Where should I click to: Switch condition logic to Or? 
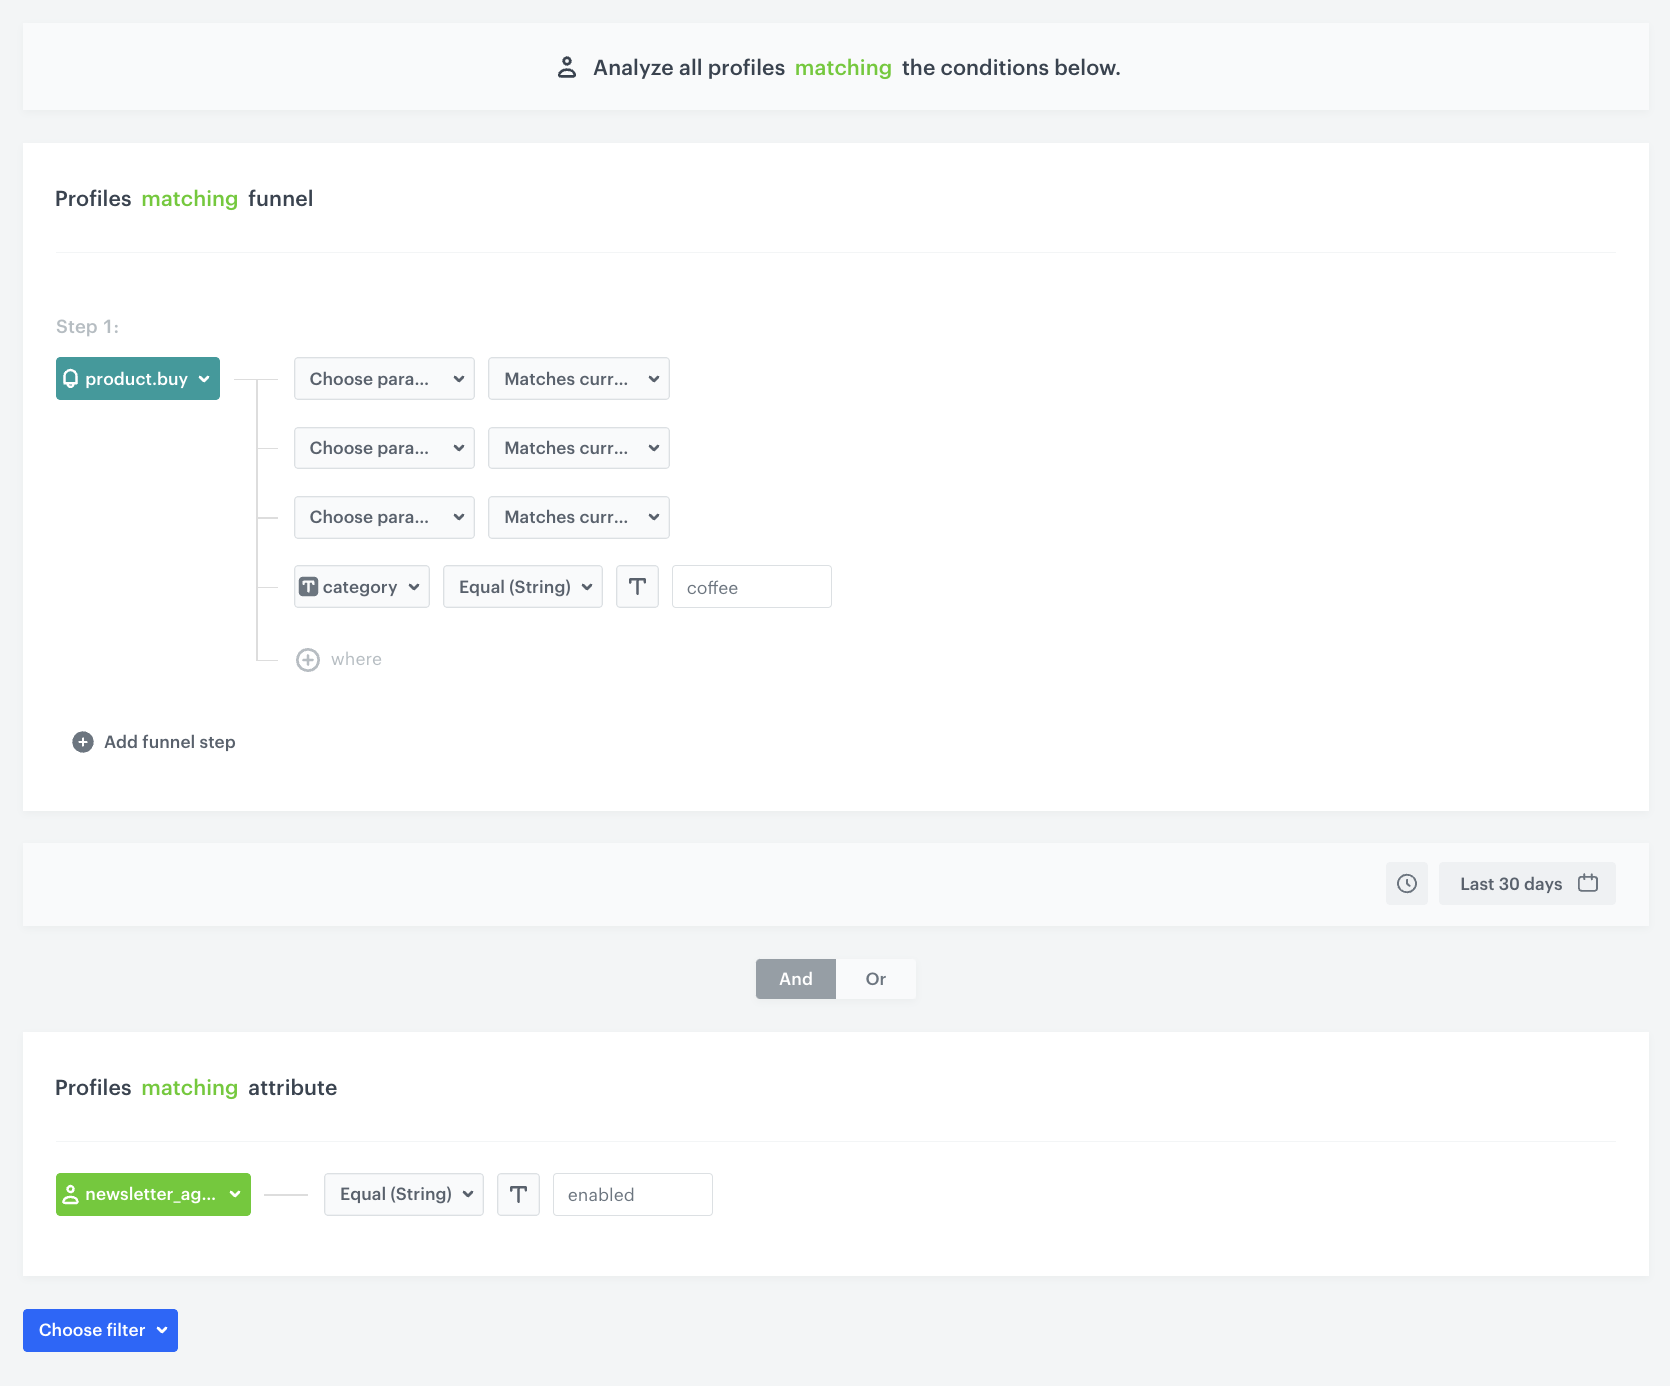pyautogui.click(x=875, y=979)
